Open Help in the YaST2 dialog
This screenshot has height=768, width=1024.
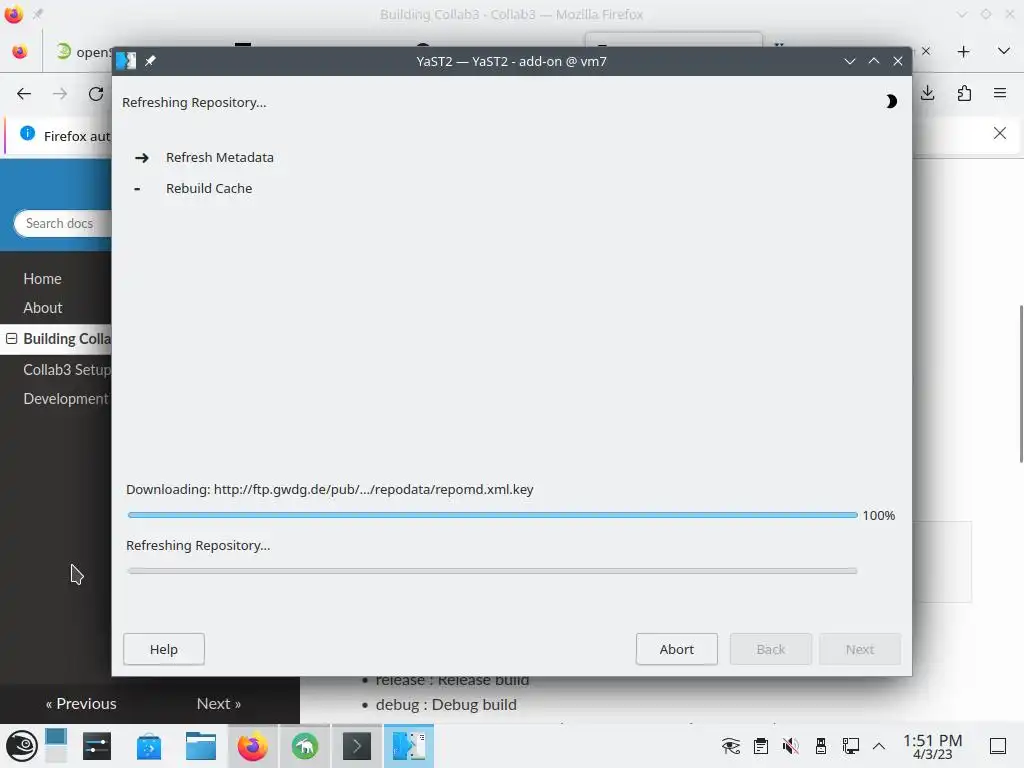coord(164,649)
